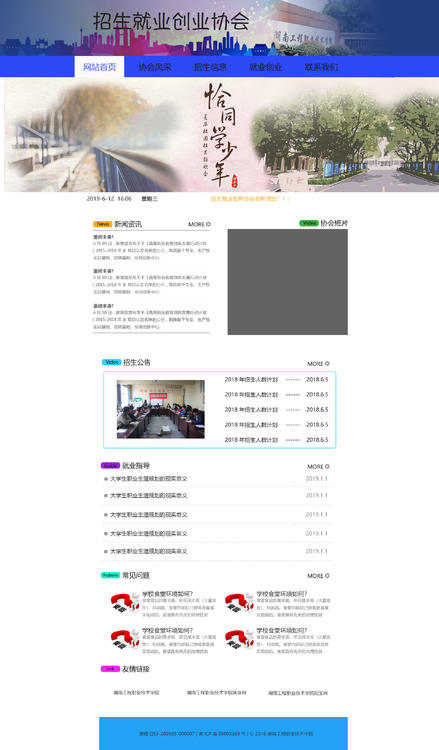Select the 网站首页 navigation tab
Screen dimensions: 439x750
[x=99, y=66]
